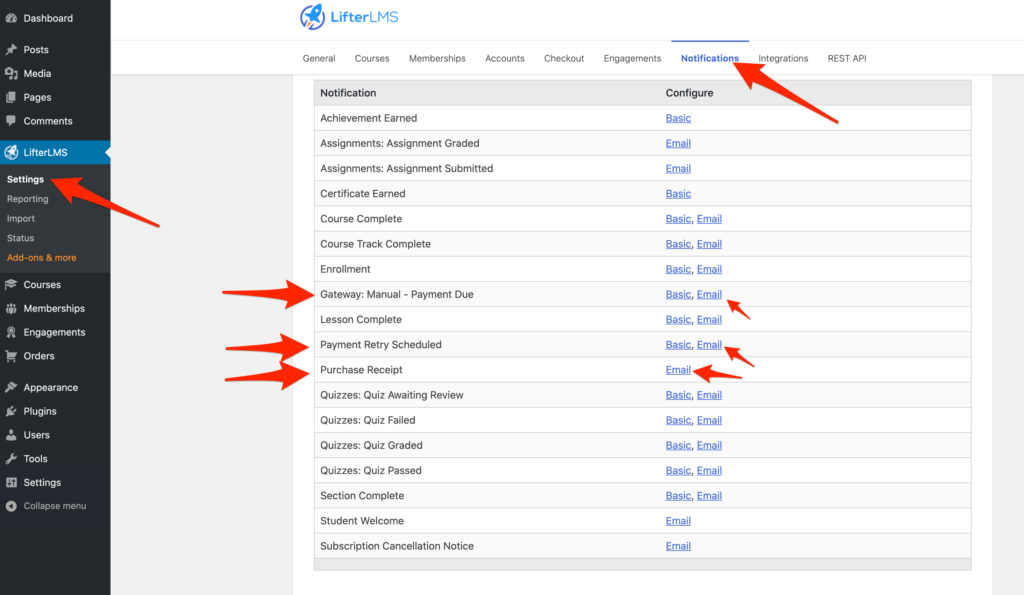Click the Configure column header
The width and height of the screenshot is (1024, 595).
689,93
